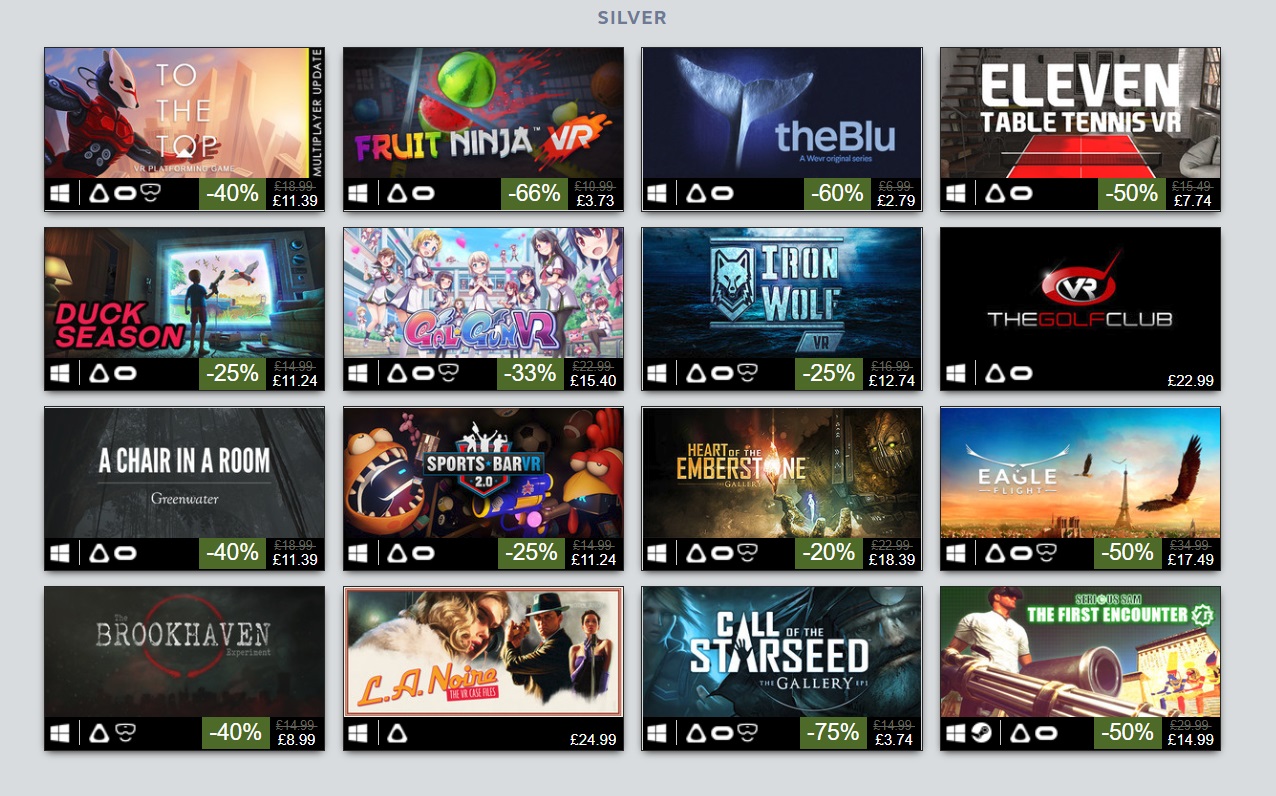Click the HTC Vive icon under L.A. Noire

[398, 734]
